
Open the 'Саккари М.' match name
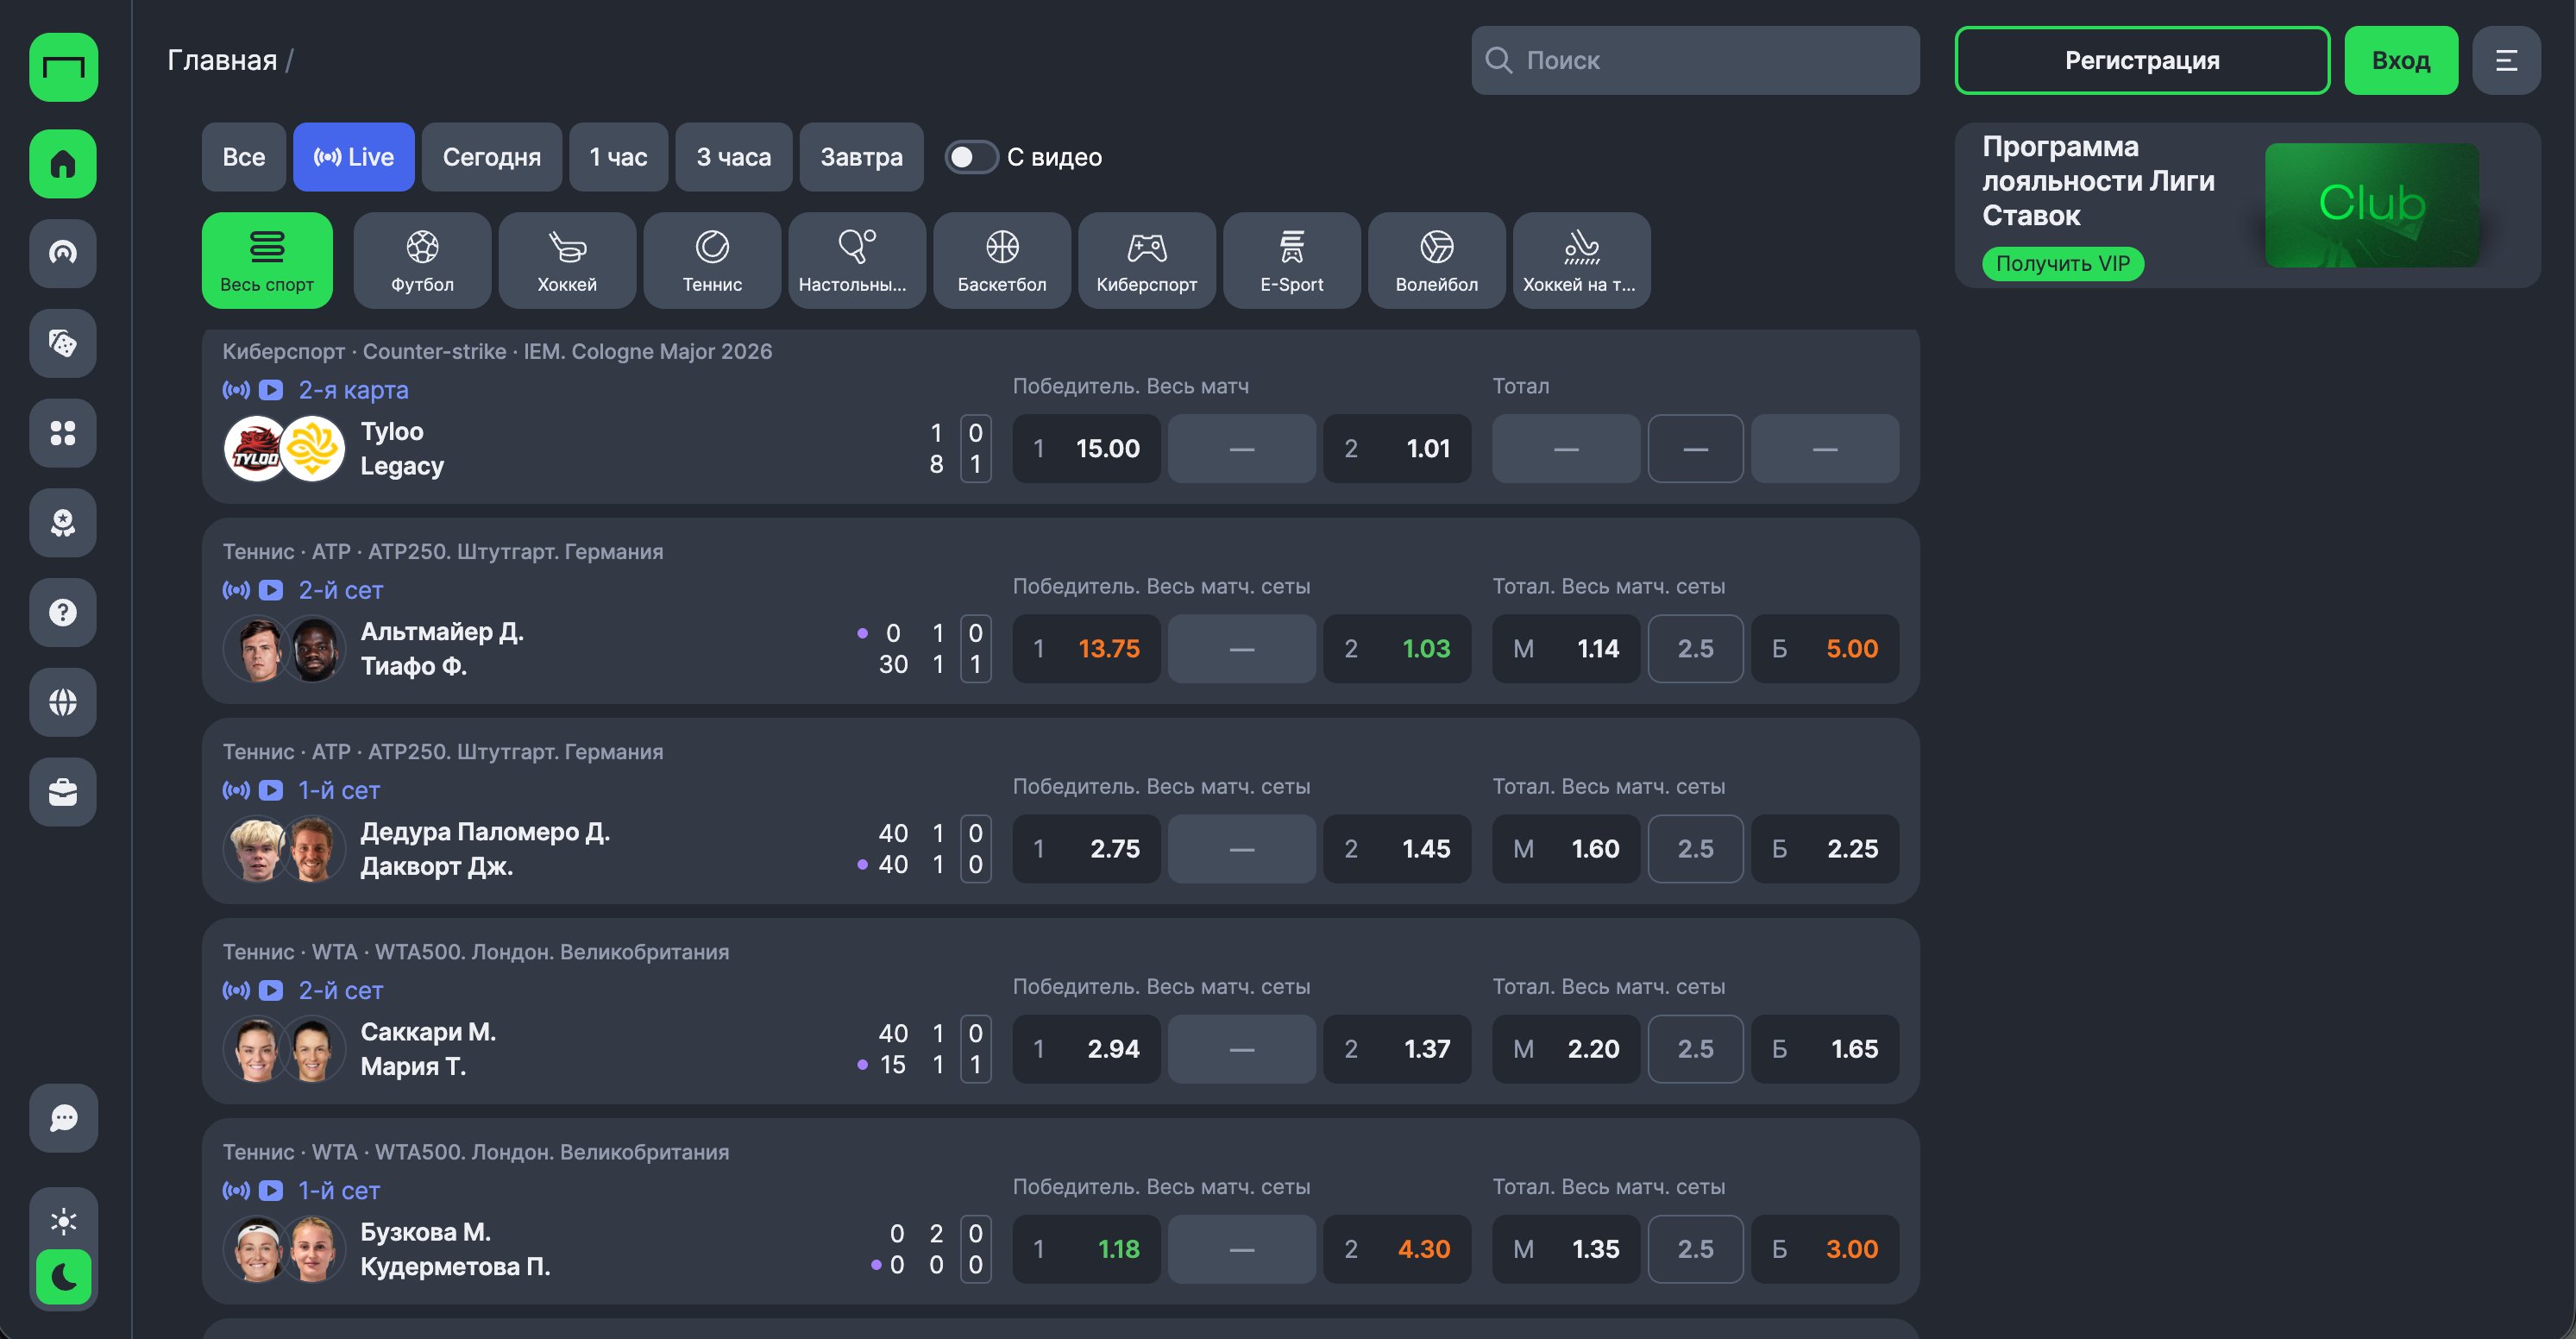pyautogui.click(x=428, y=1032)
